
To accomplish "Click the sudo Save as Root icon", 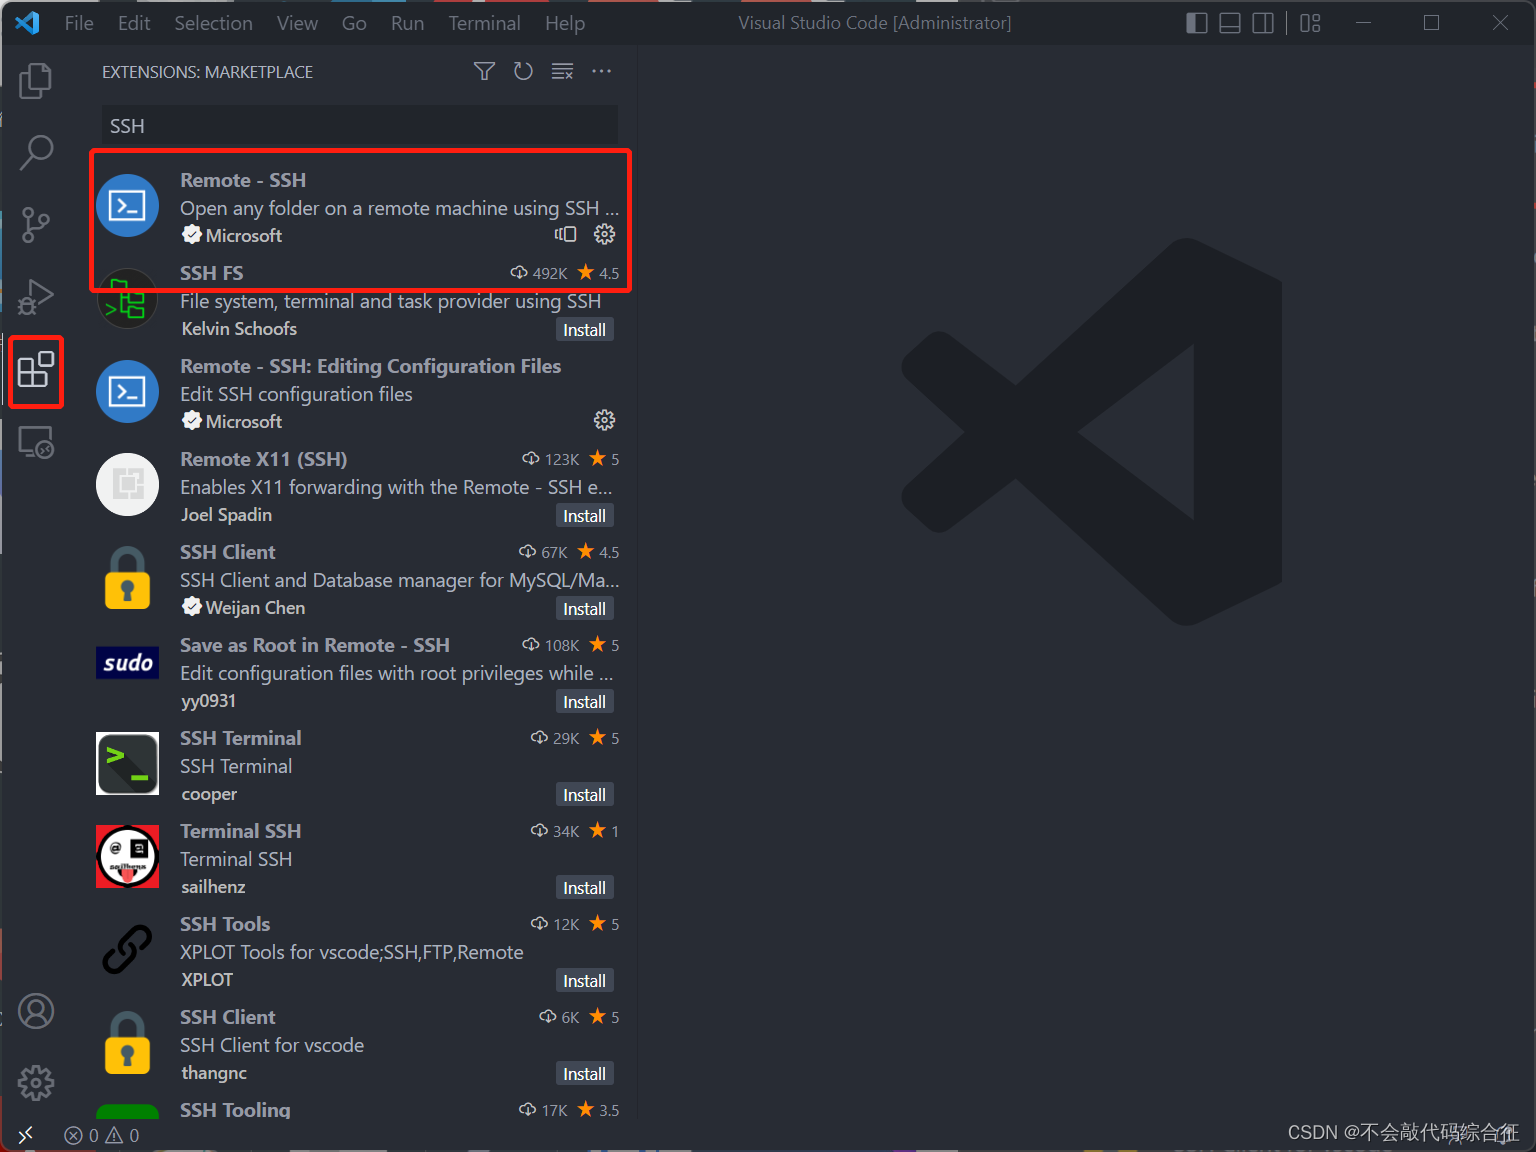I will coord(127,662).
